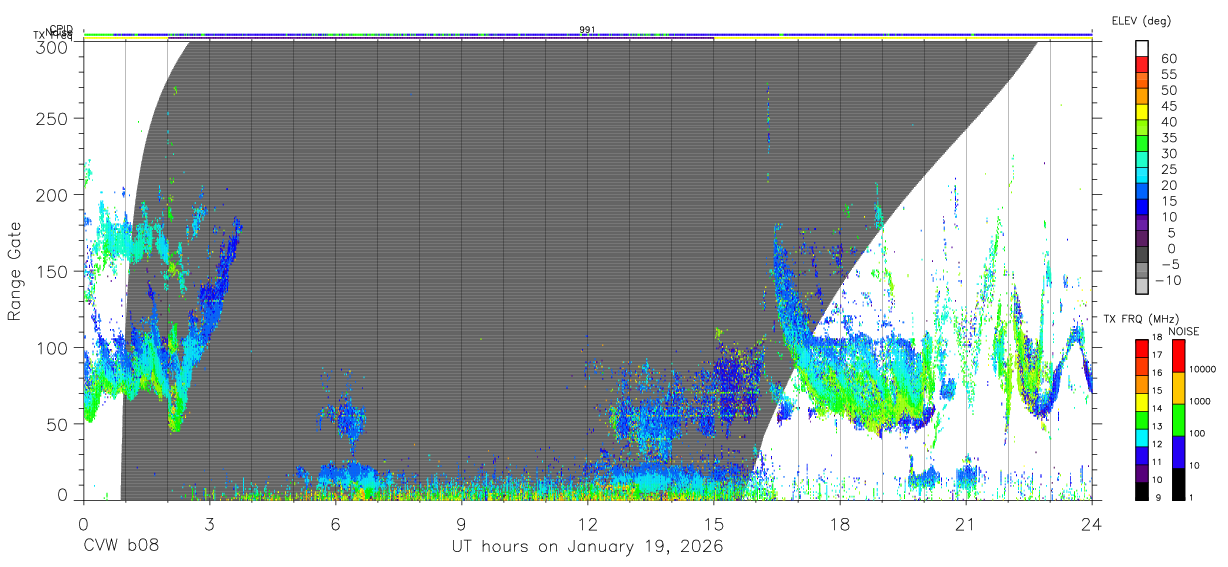Screen dimensions: 1228x567
Task: Click the '18' tick on the UT hours axis
Action: click(839, 523)
